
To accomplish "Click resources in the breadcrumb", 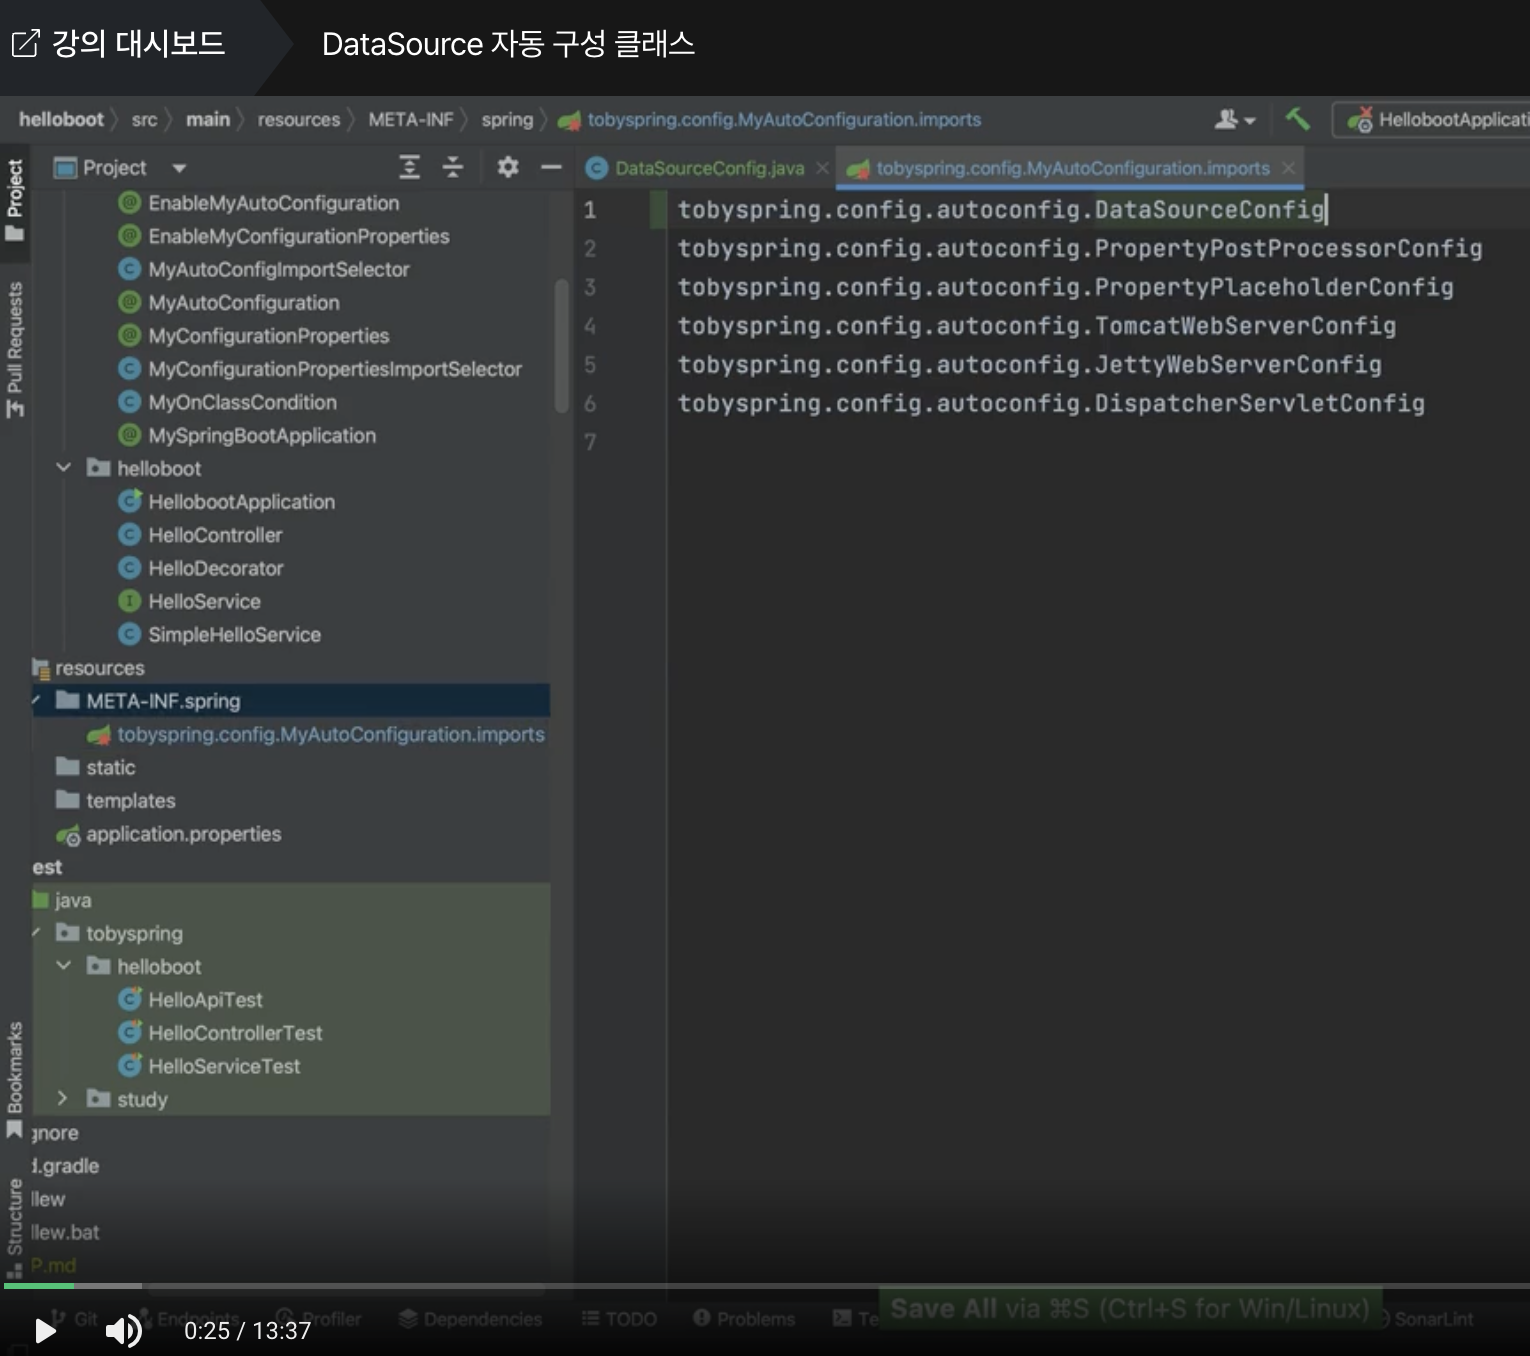I will pos(299,120).
